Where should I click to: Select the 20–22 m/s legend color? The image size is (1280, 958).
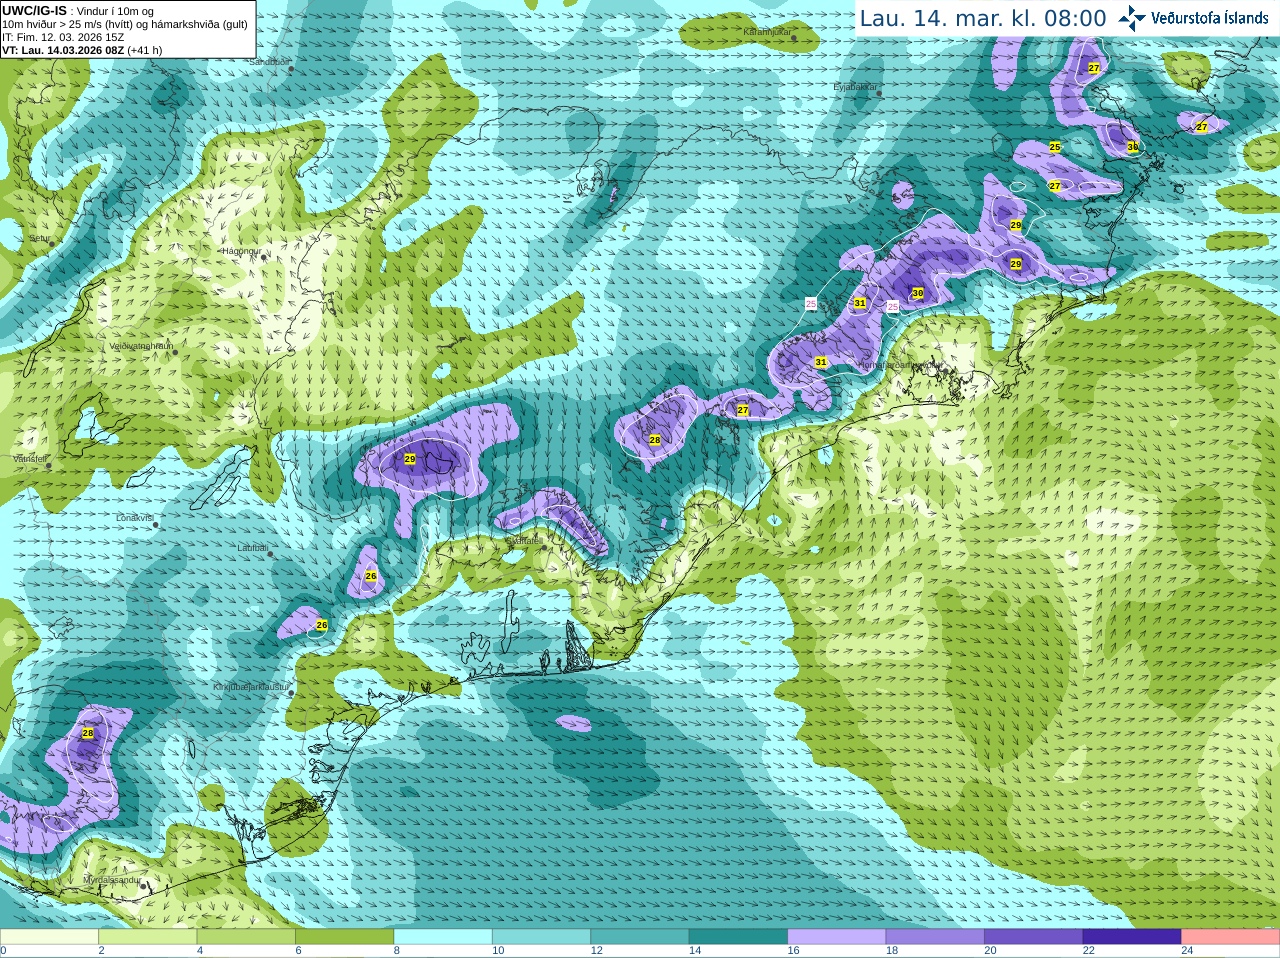(x=1034, y=937)
